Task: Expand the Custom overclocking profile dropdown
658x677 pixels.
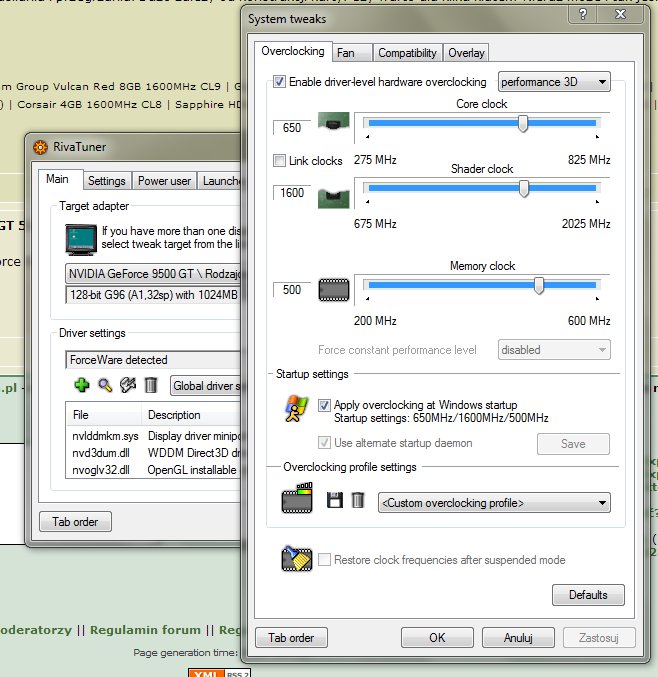Action: [494, 503]
